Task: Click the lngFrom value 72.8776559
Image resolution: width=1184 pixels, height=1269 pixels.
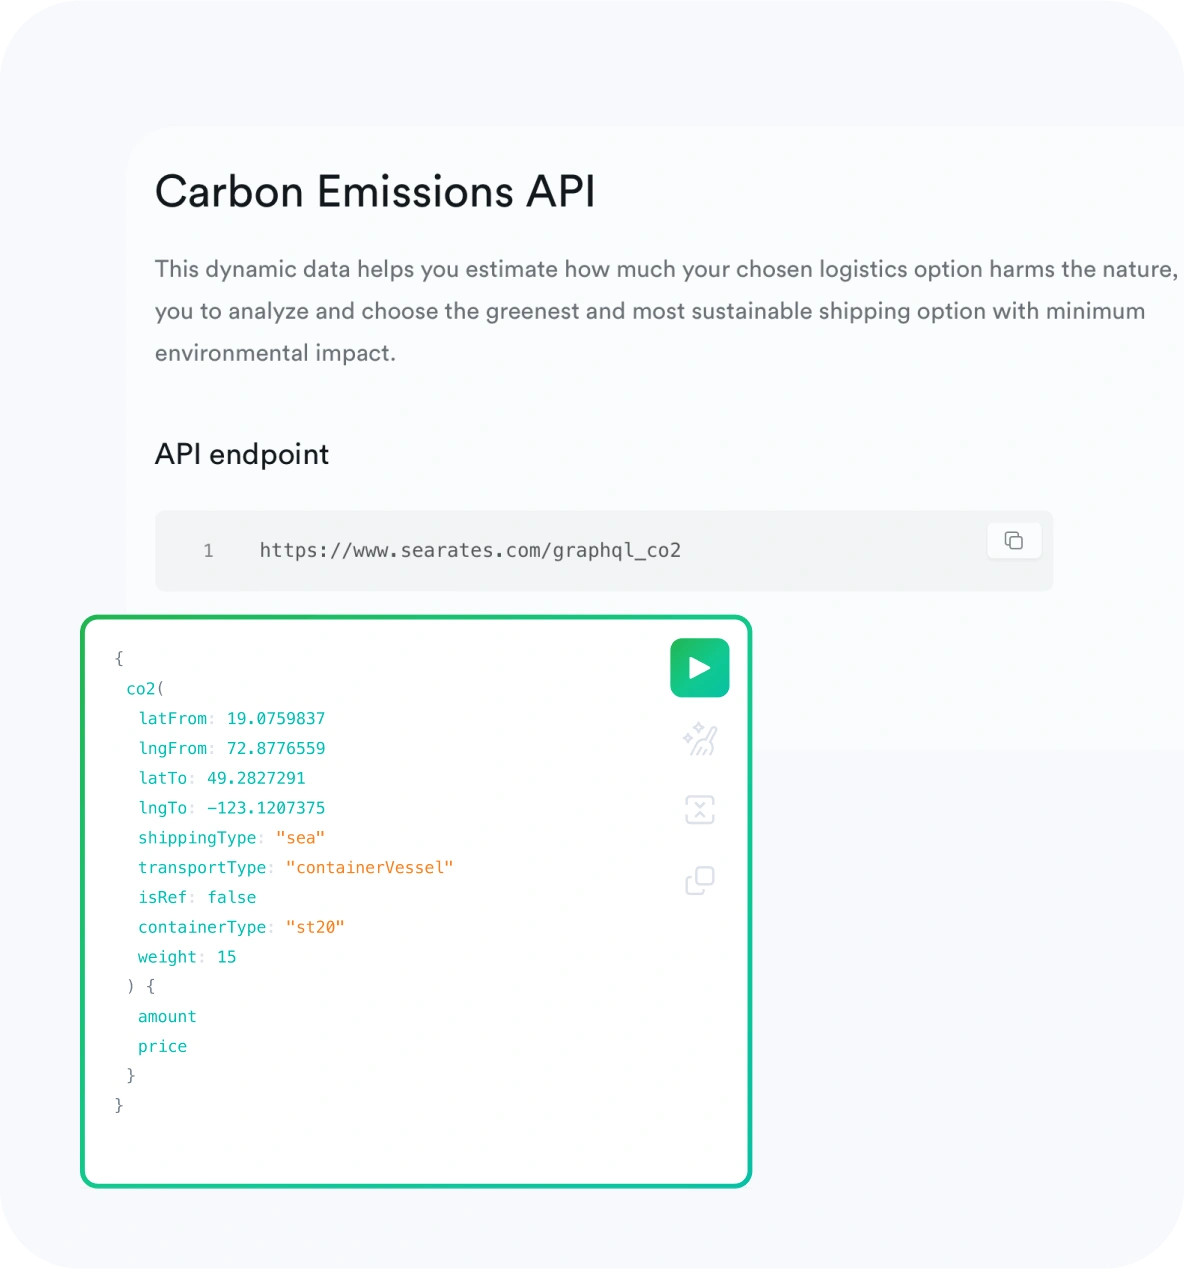Action: click(276, 748)
